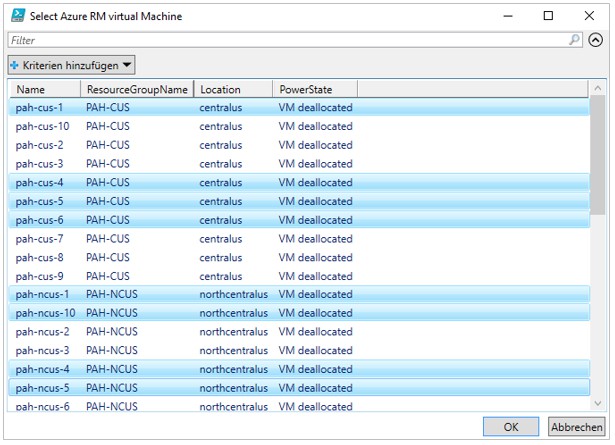Type in the Filter input field
This screenshot has height=445, width=615.
290,40
